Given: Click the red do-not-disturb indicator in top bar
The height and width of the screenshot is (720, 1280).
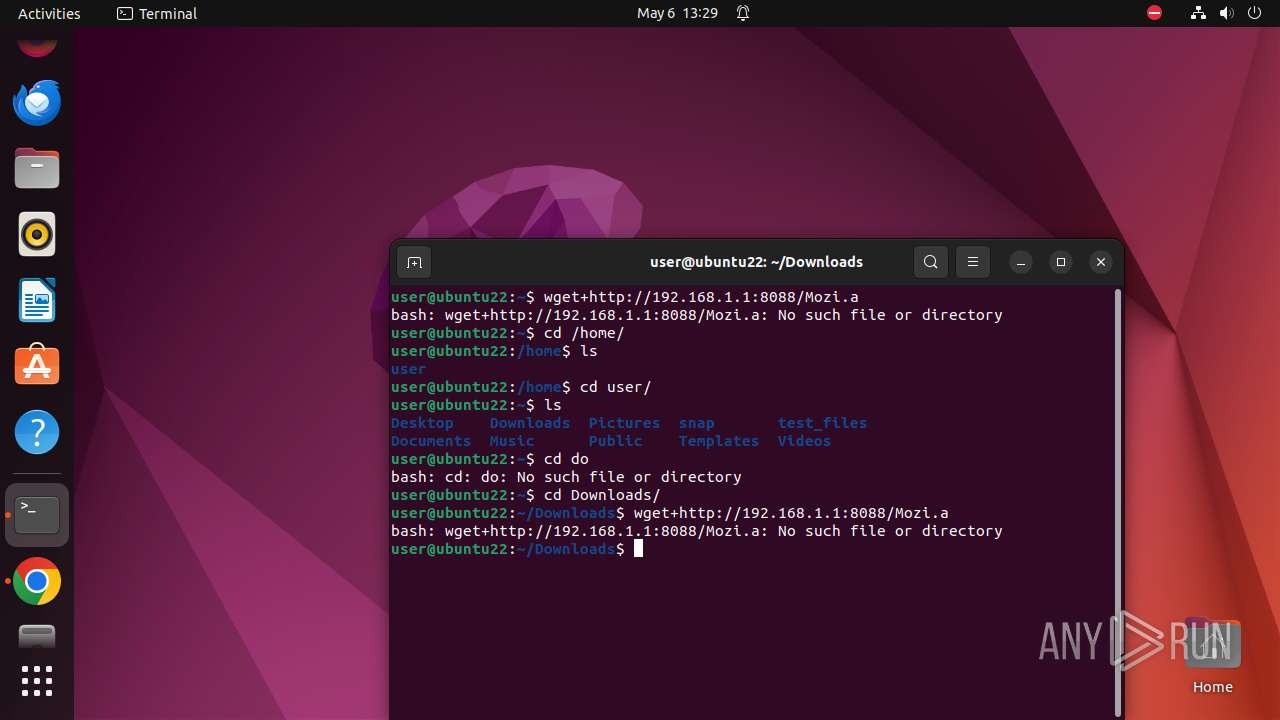Looking at the screenshot, I should pyautogui.click(x=1154, y=13).
